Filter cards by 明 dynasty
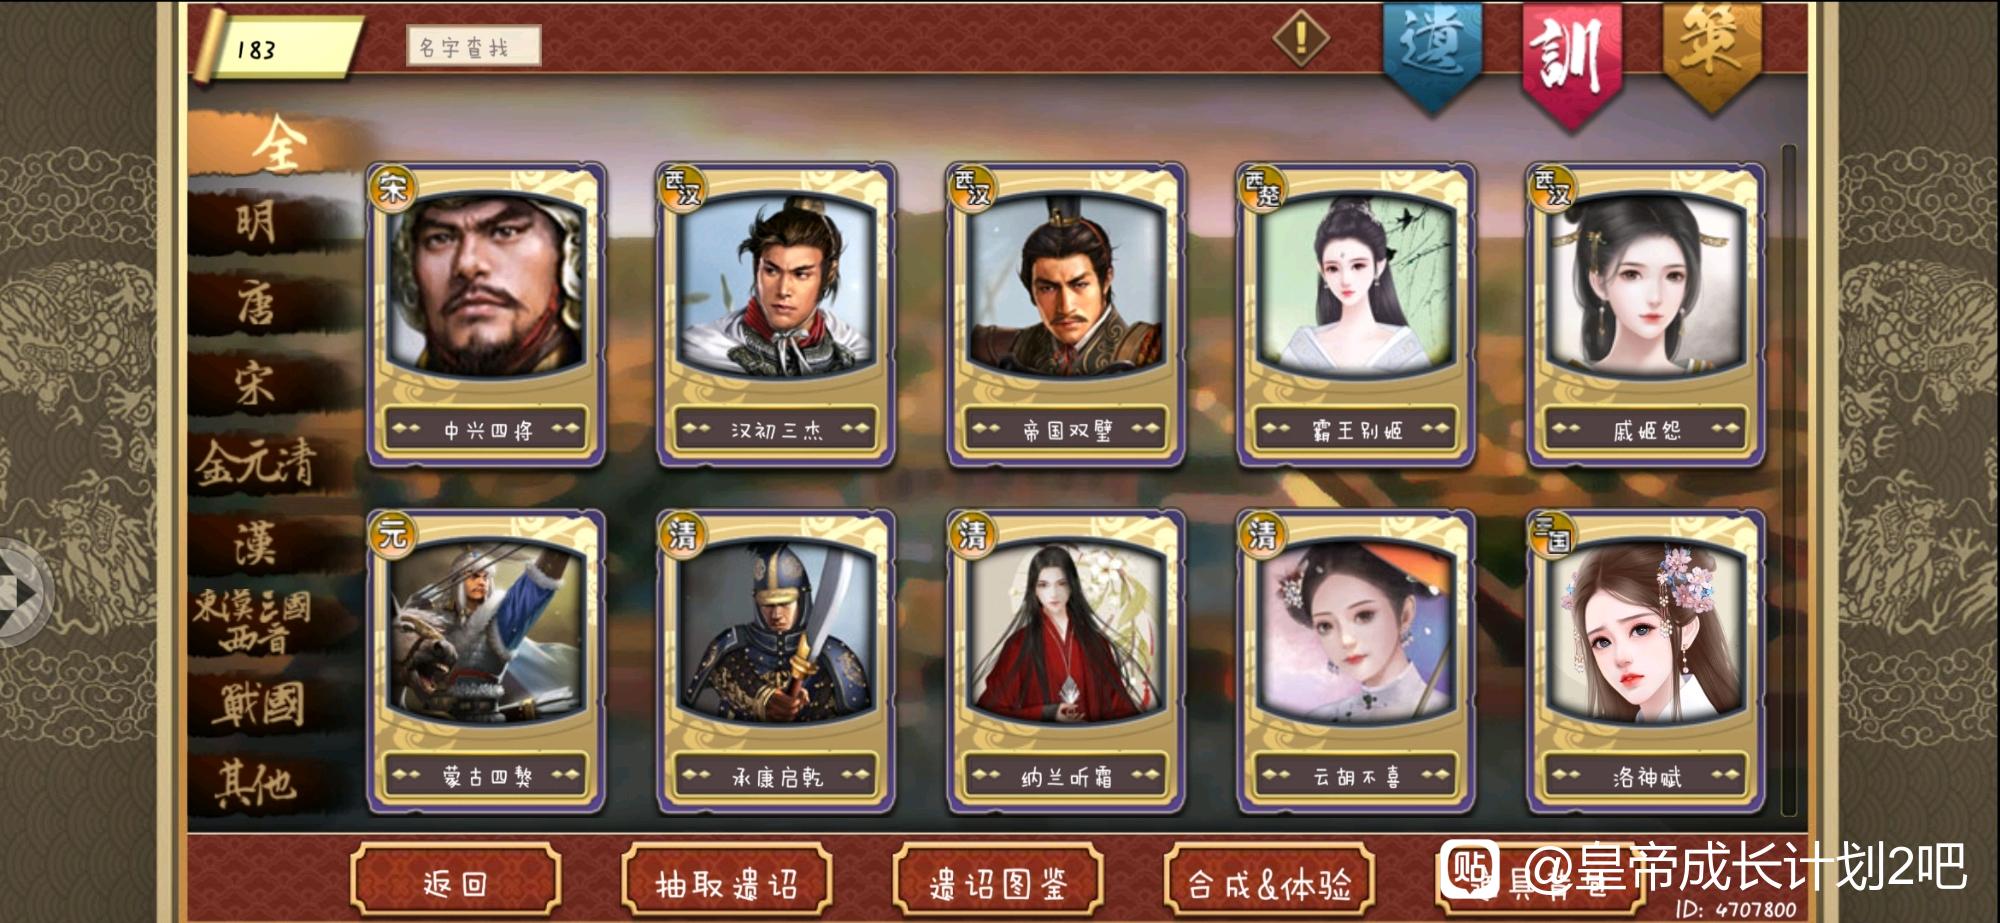 pyautogui.click(x=255, y=222)
